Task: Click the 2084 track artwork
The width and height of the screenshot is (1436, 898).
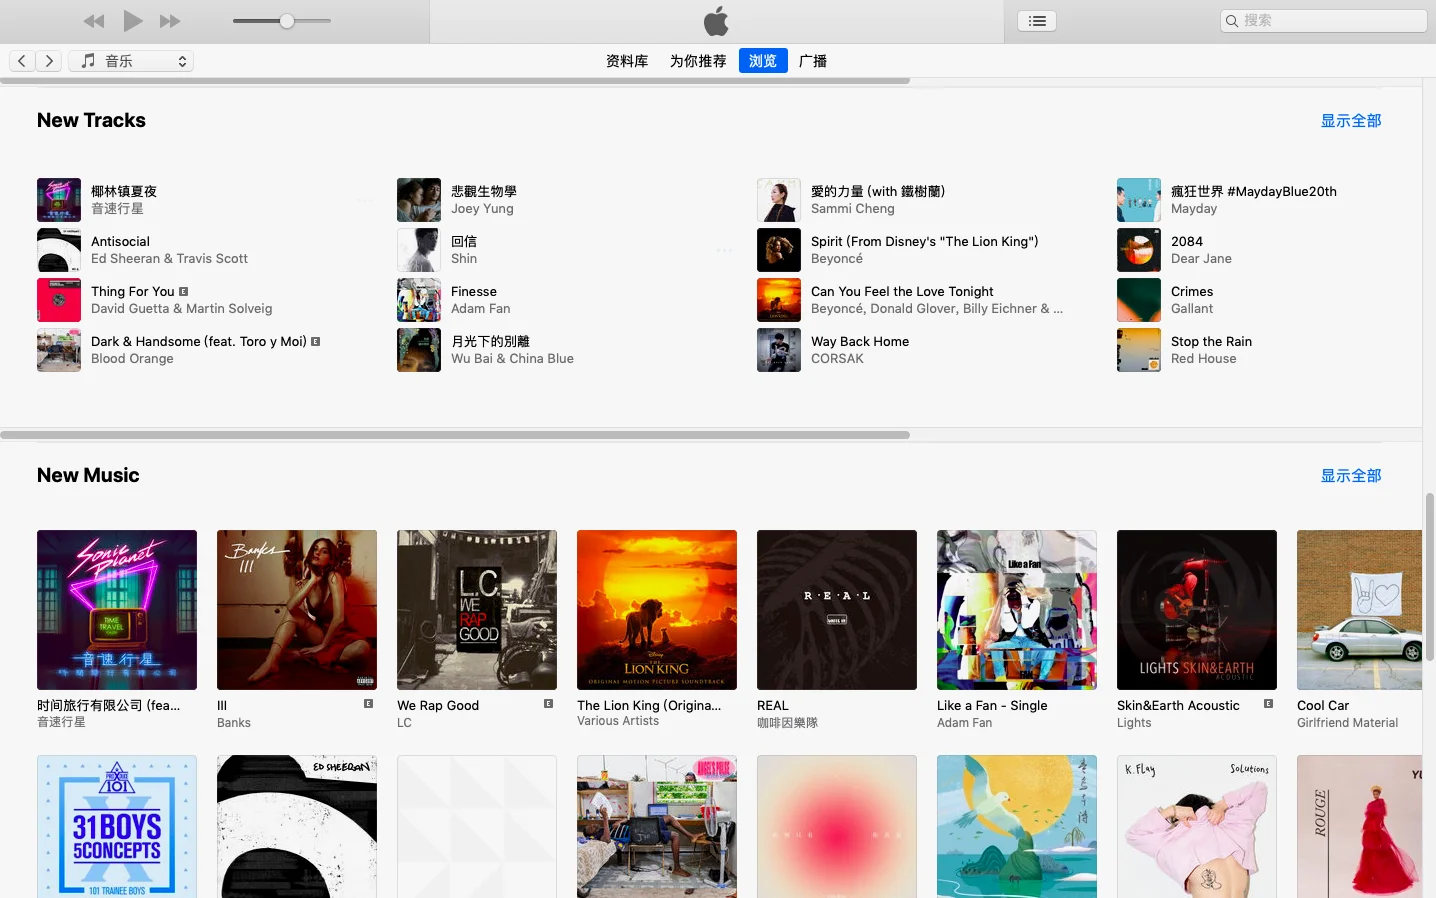Action: [1139, 250]
